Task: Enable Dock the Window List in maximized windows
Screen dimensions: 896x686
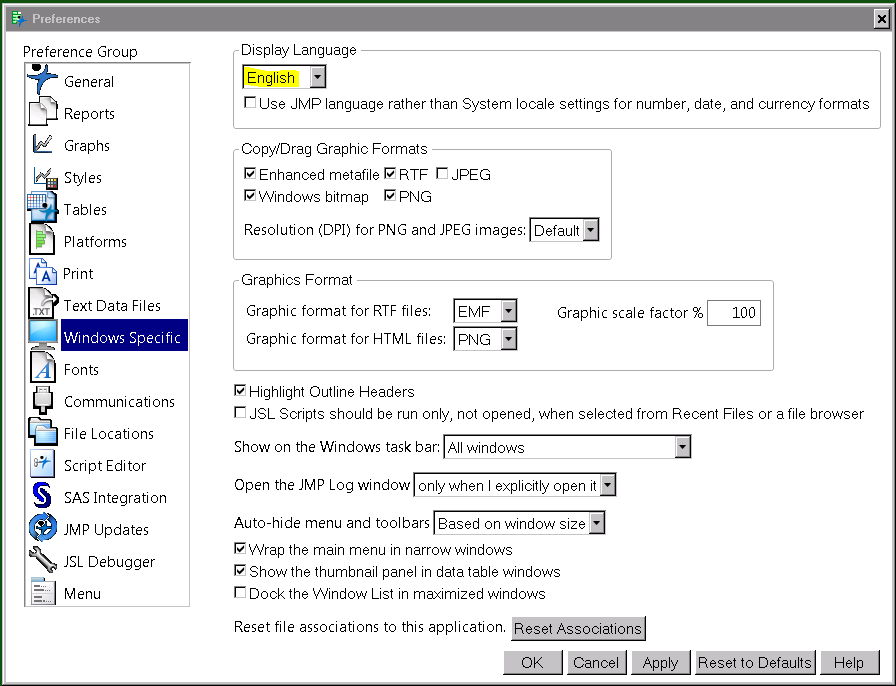Action: tap(240, 593)
